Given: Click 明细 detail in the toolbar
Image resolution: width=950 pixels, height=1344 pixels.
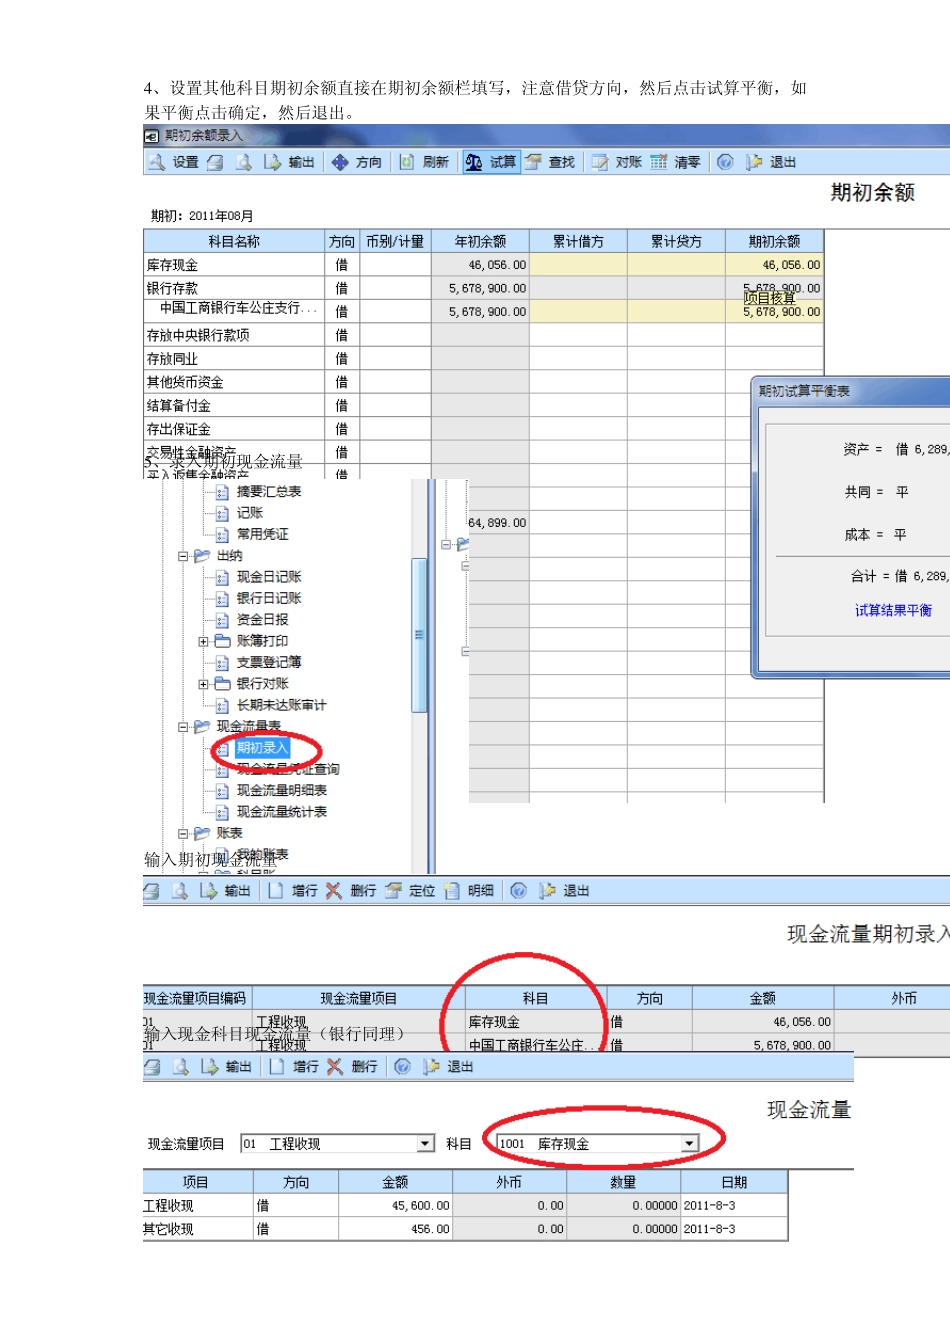Looking at the screenshot, I should coord(469,891).
